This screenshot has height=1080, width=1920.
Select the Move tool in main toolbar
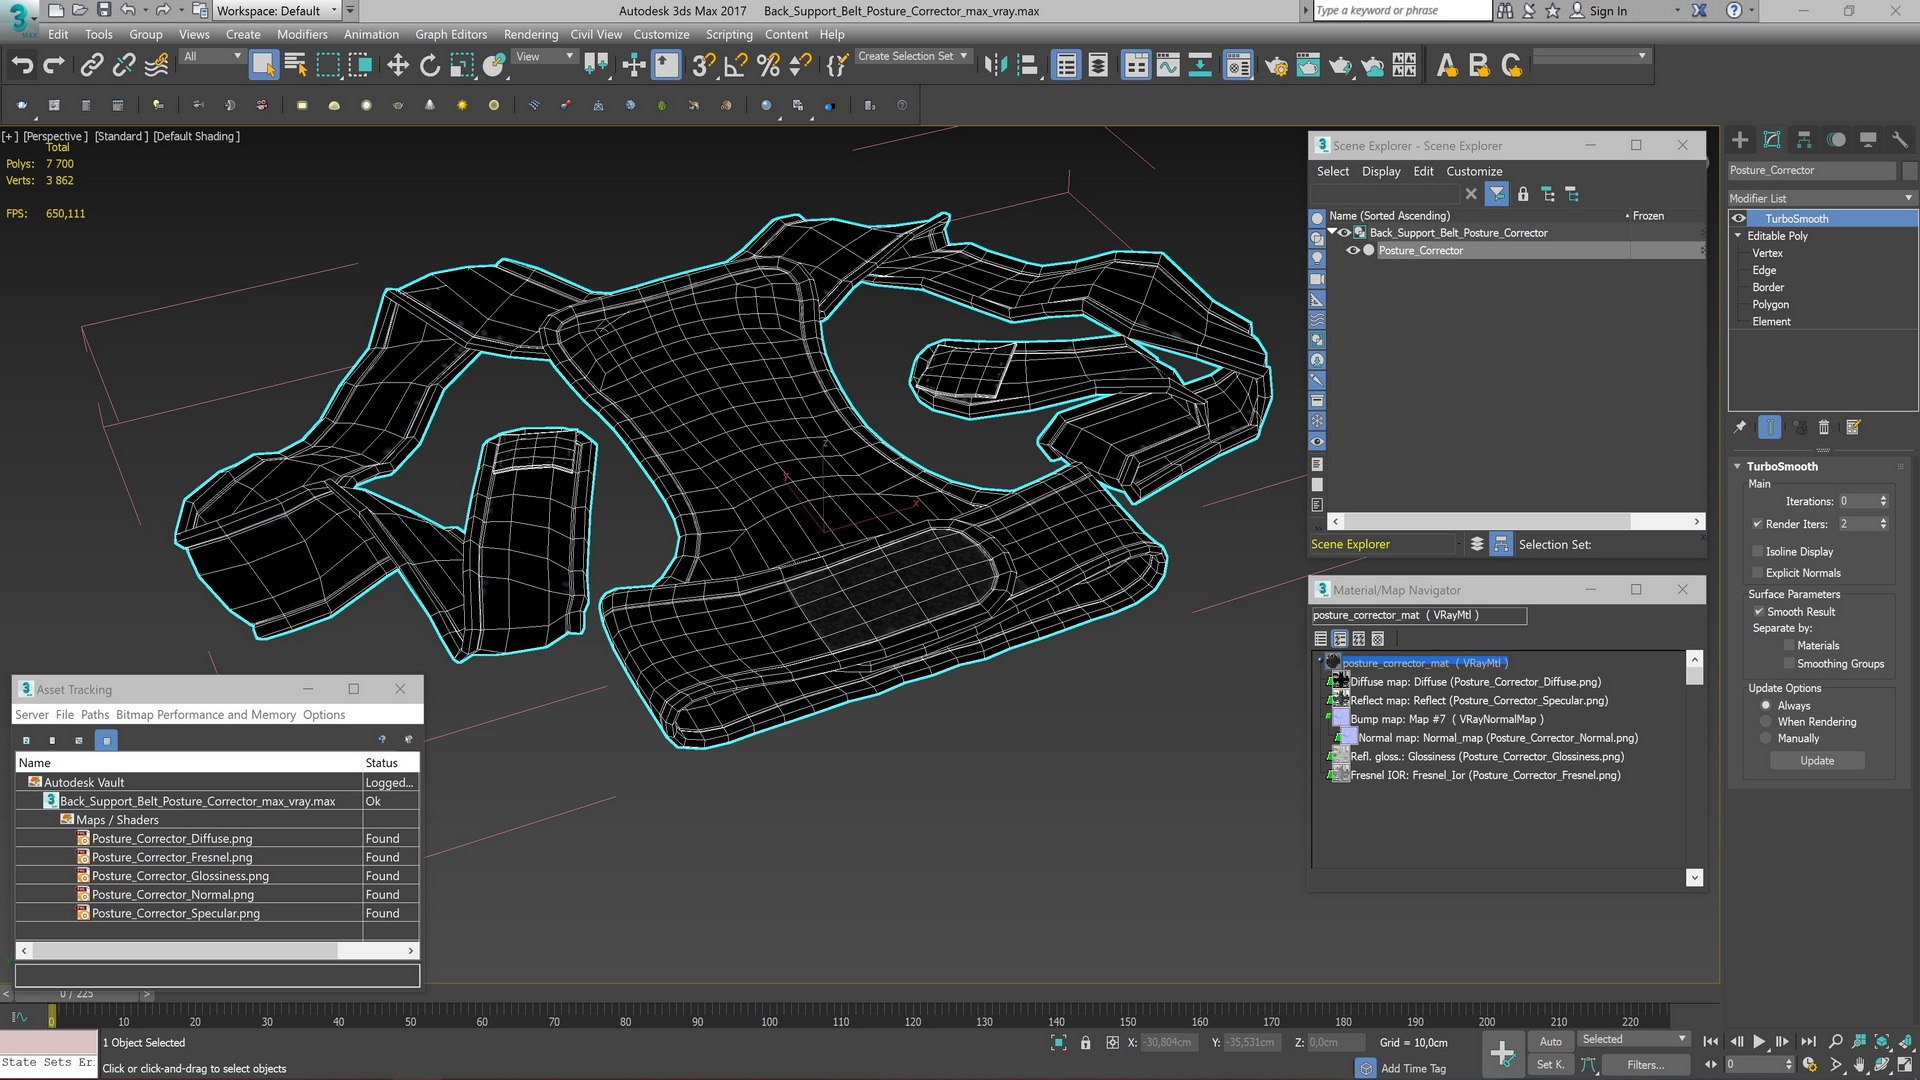(x=398, y=66)
